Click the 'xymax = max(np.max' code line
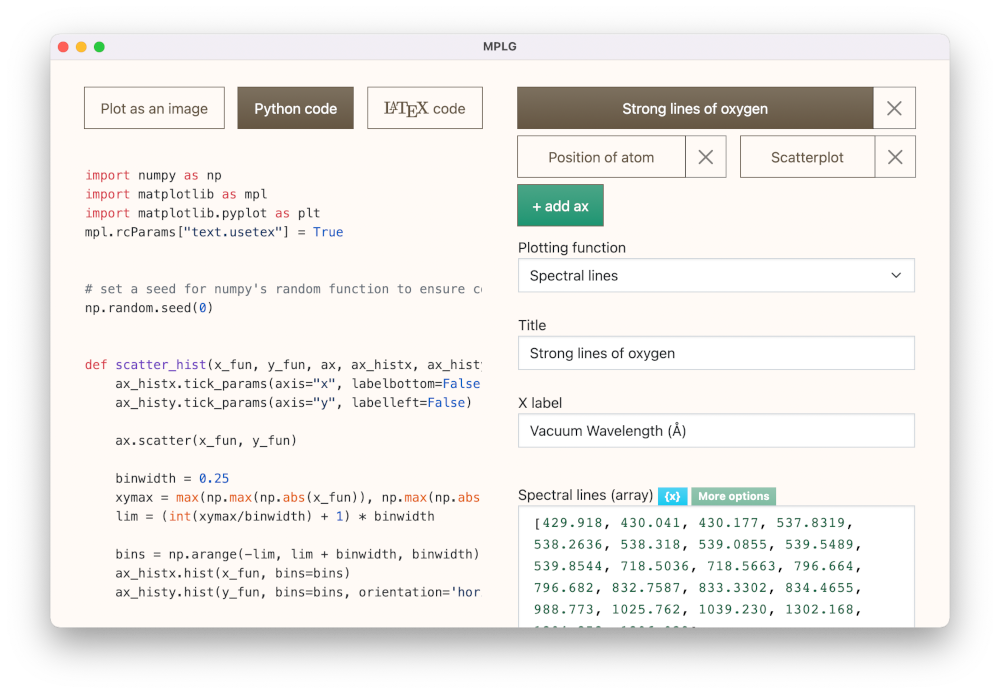 click(x=297, y=498)
